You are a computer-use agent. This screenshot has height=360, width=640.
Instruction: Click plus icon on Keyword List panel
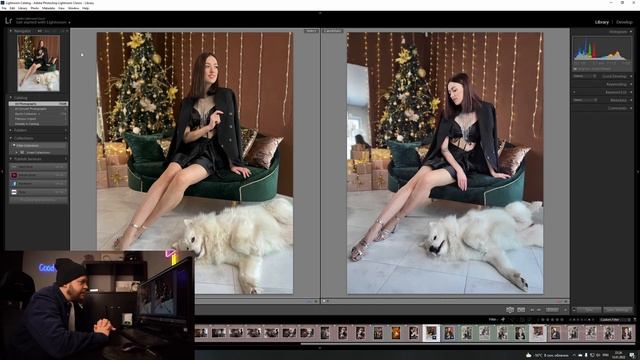[574, 92]
